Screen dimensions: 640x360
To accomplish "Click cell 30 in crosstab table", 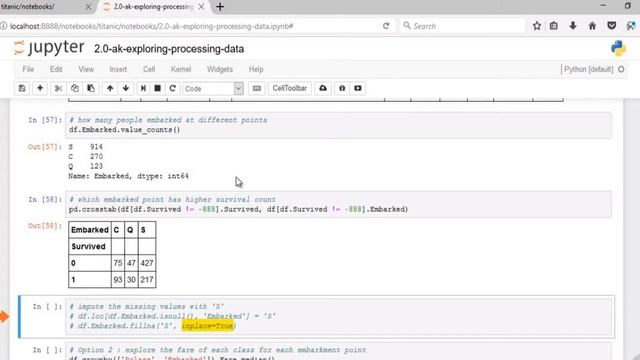I will [x=131, y=280].
